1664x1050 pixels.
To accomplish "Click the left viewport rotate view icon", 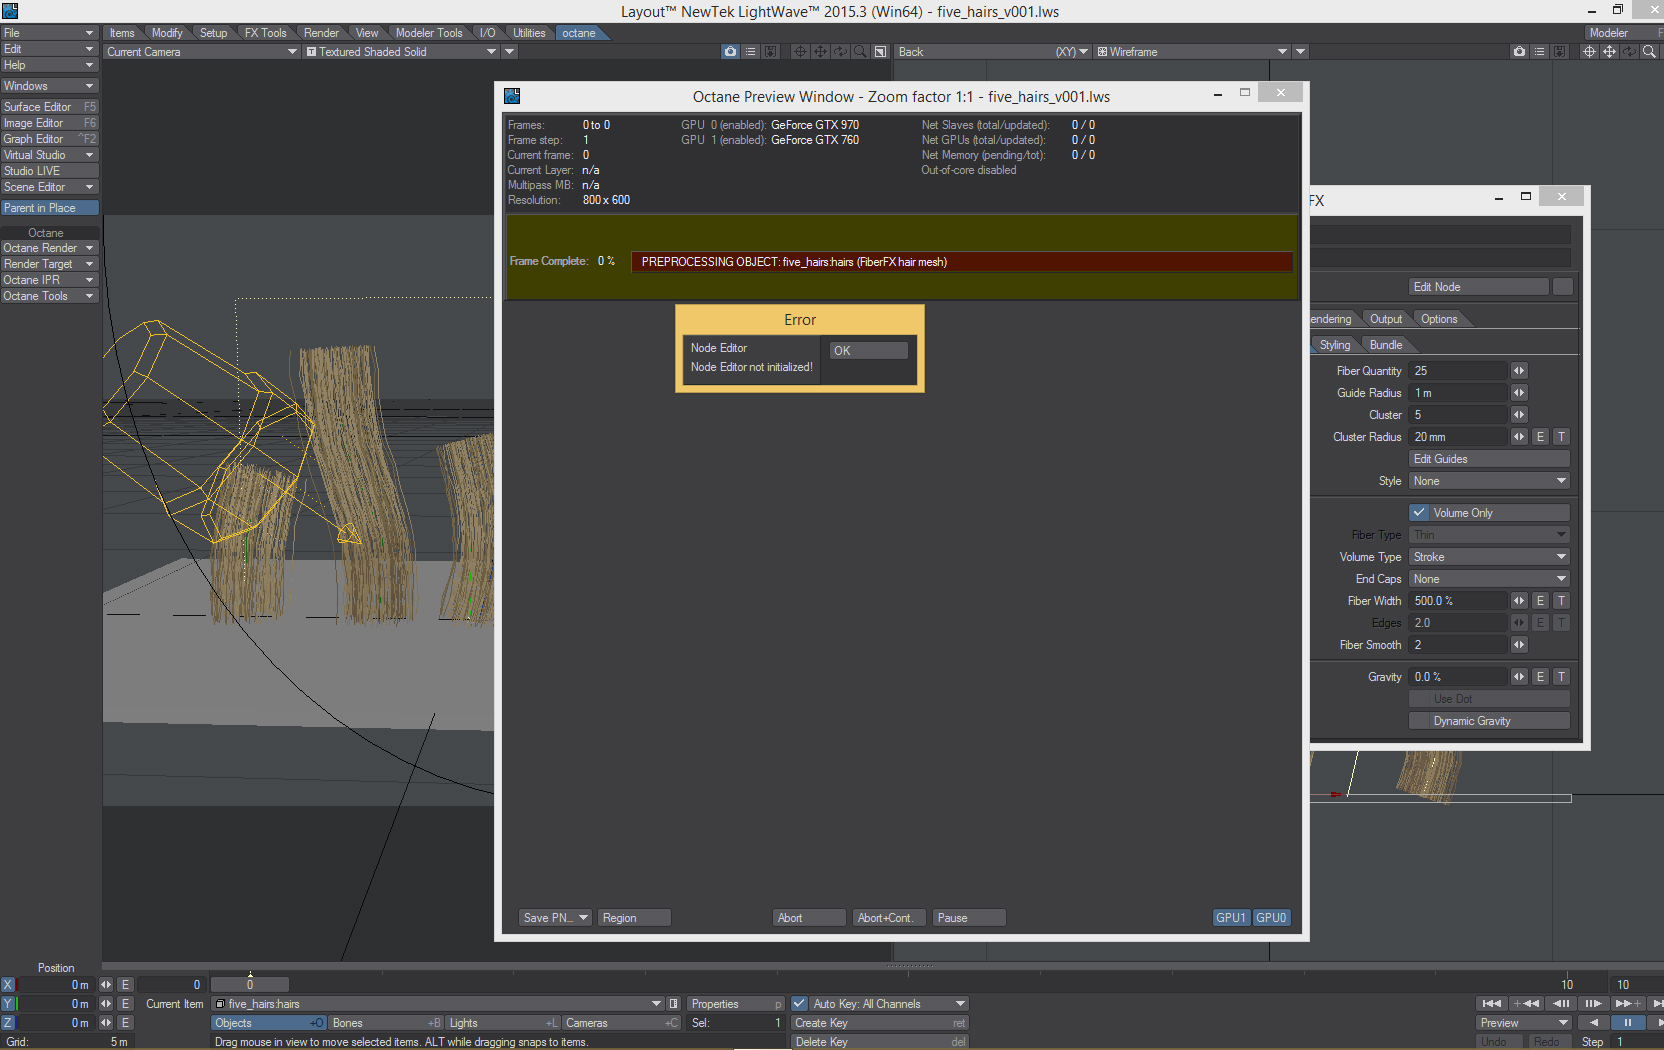I will tap(840, 52).
